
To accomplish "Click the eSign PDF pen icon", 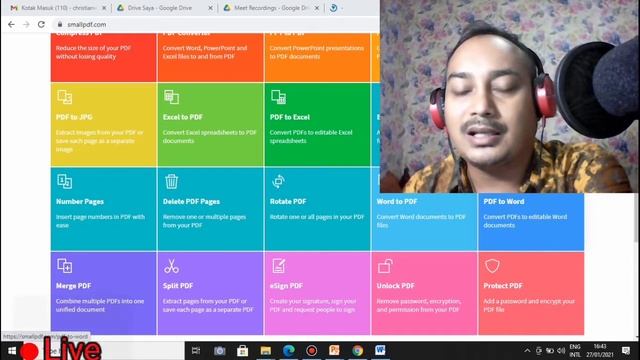I will (278, 266).
